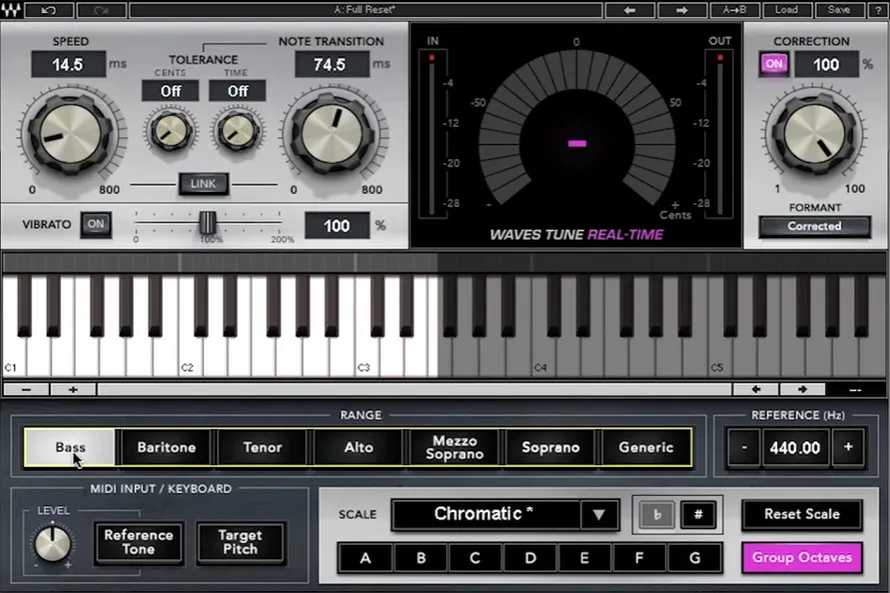Screen dimensions: 890x593
Task: Select the Generic range
Action: [x=646, y=447]
